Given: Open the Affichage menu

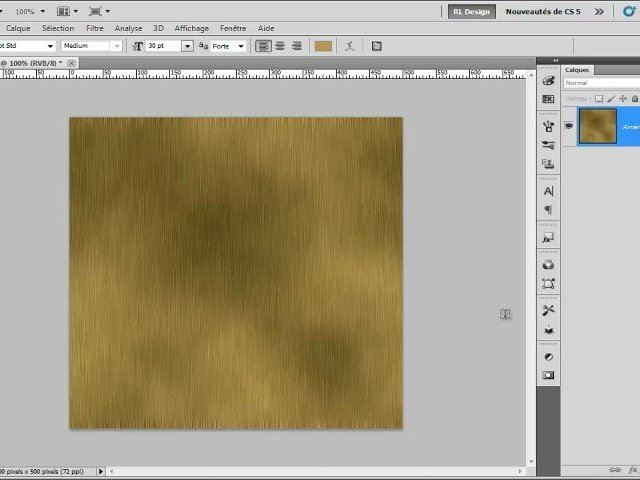Looking at the screenshot, I should 191,28.
